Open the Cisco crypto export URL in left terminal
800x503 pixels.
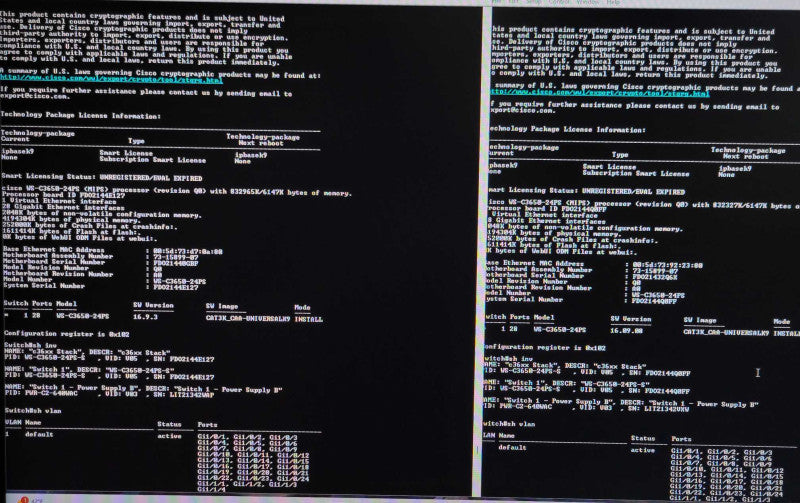click(111, 80)
